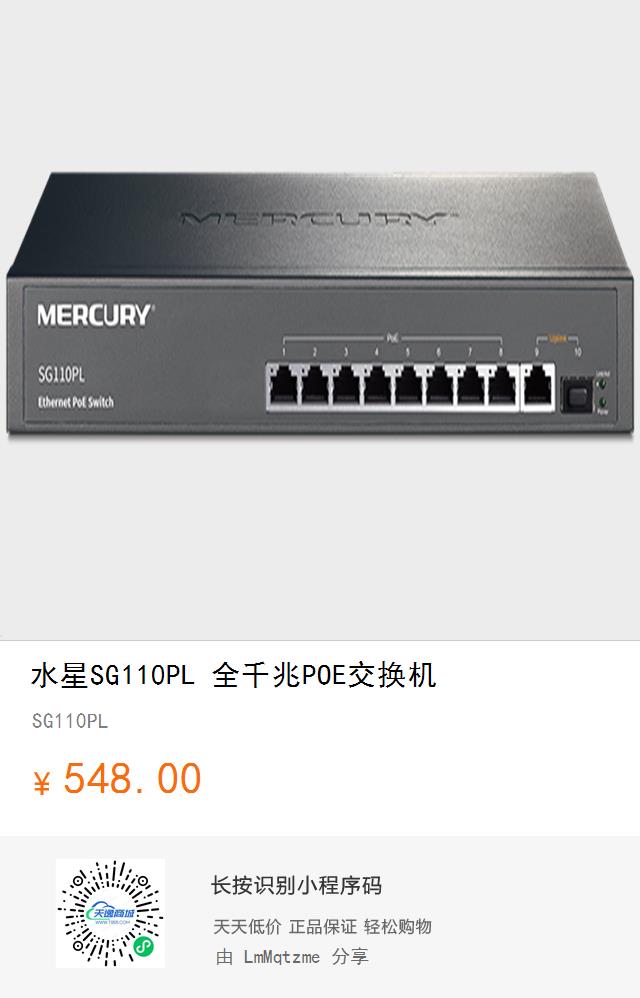Viewport: 640px width, 998px height.
Task: Click the mini program QR code
Action: click(110, 913)
